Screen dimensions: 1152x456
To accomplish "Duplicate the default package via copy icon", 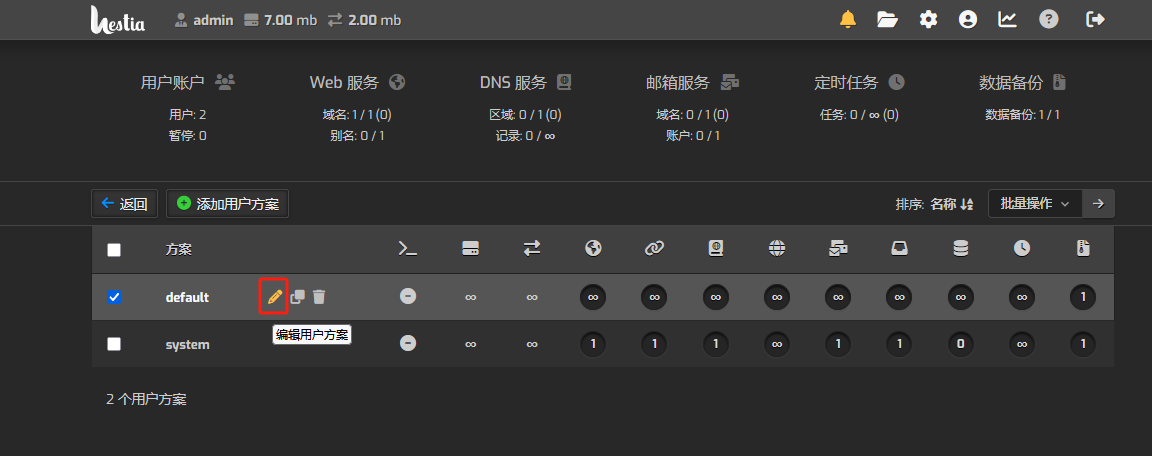I will tap(297, 297).
